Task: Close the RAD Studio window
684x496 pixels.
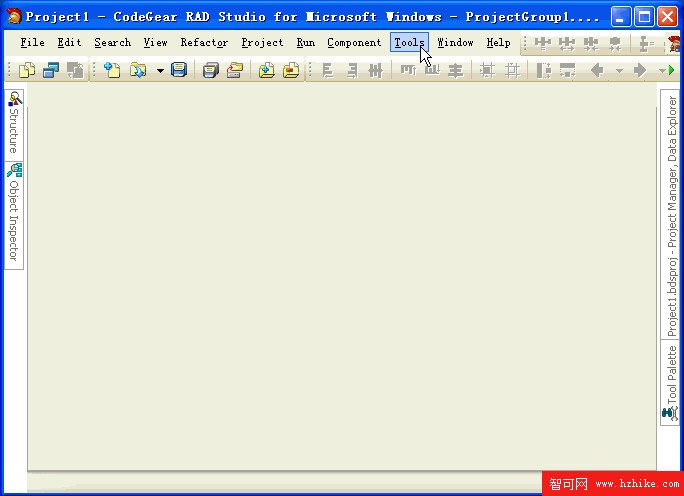Action: 667,17
